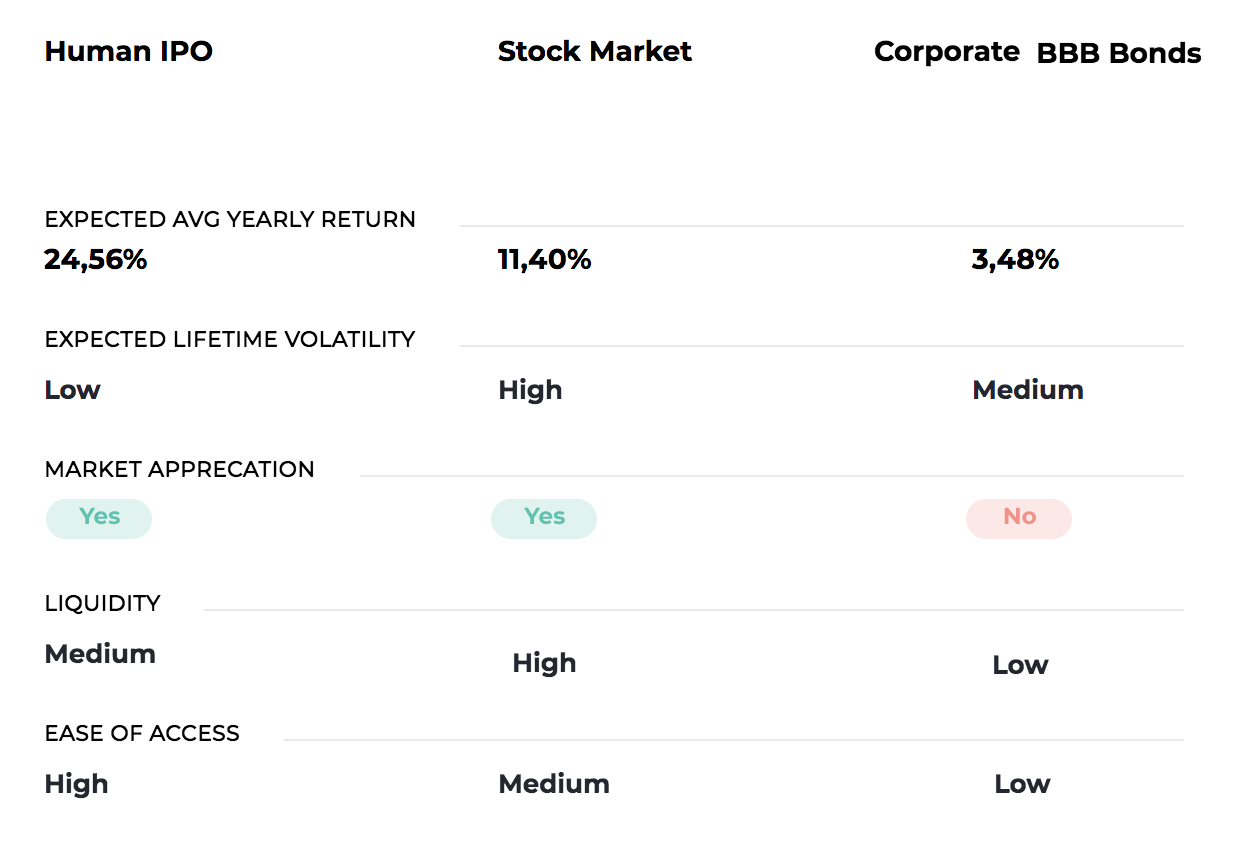Click the Liquidity row label

pos(103,604)
